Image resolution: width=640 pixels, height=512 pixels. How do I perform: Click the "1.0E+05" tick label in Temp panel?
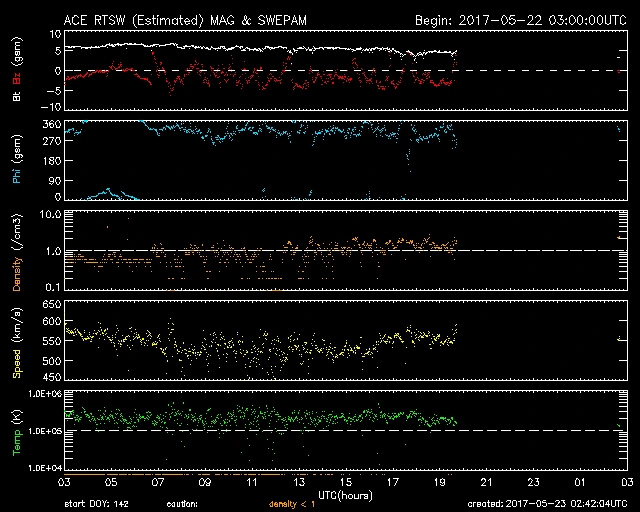coord(45,431)
